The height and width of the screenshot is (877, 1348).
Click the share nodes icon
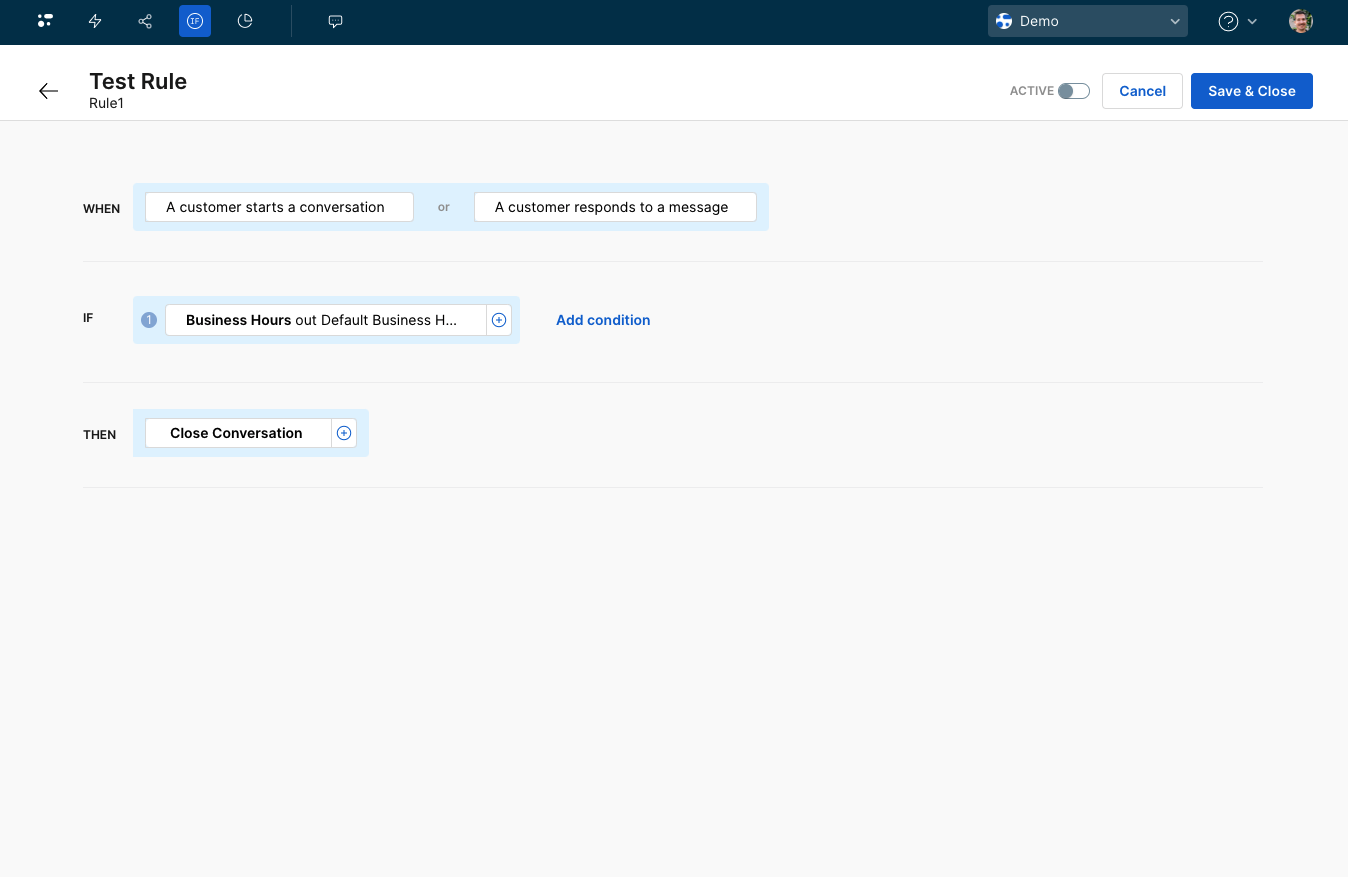145,21
